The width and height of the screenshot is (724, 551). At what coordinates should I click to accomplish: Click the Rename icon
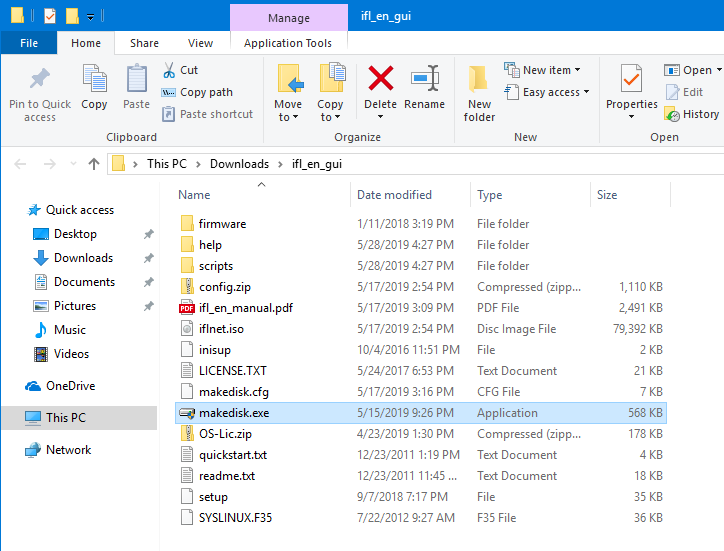click(425, 78)
